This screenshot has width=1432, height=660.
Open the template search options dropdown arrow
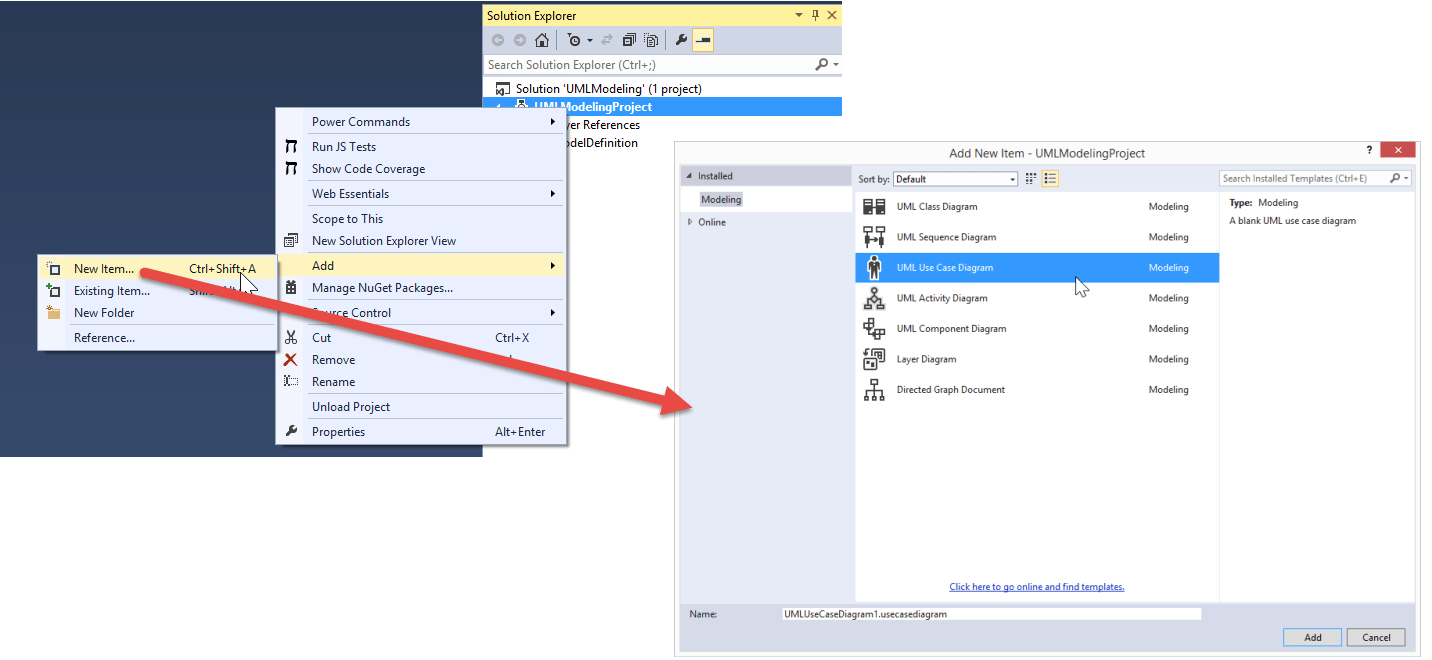(1406, 178)
